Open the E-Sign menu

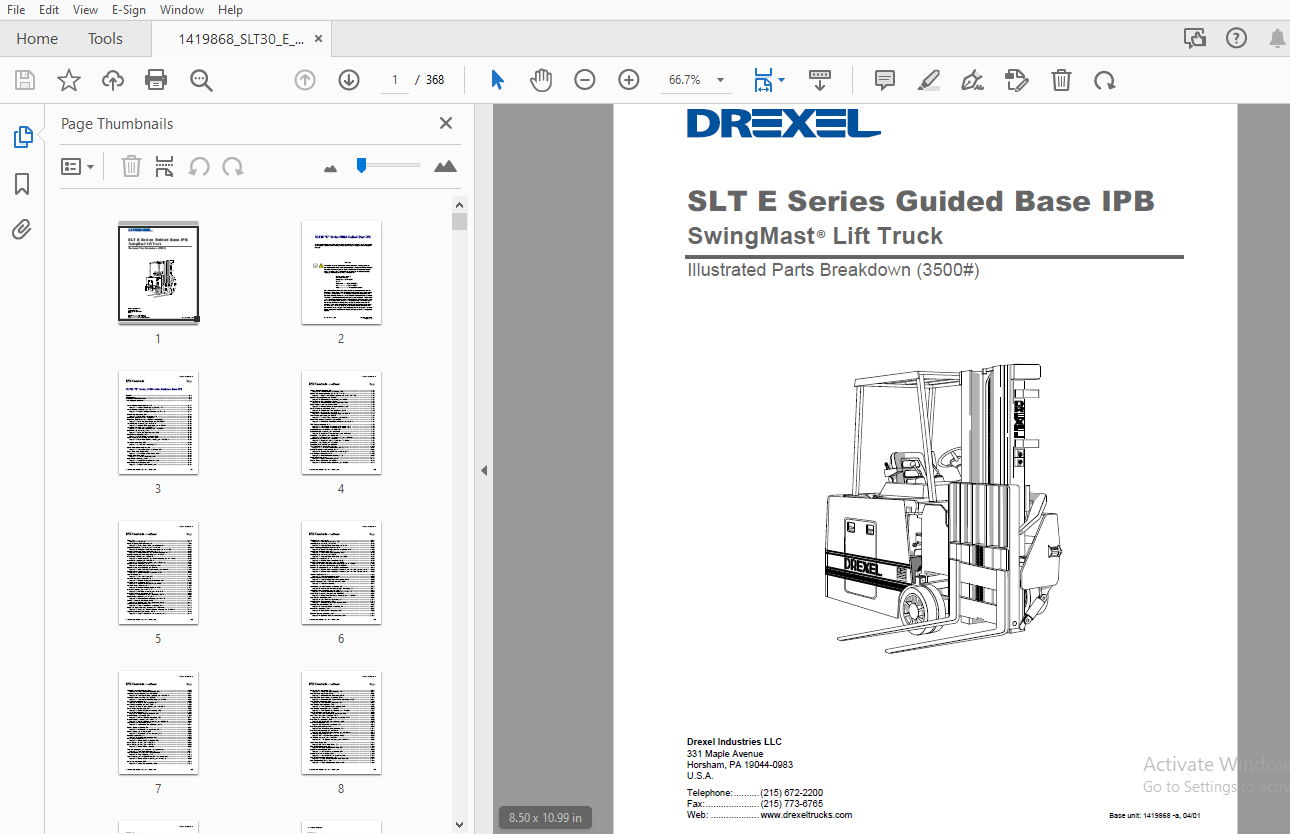[128, 9]
